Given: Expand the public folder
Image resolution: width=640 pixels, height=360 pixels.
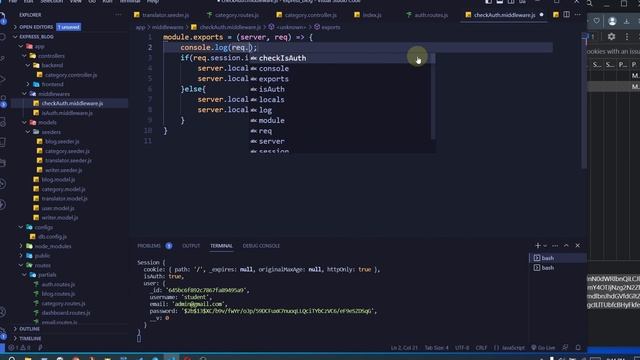Looking at the screenshot, I should pos(42,256).
